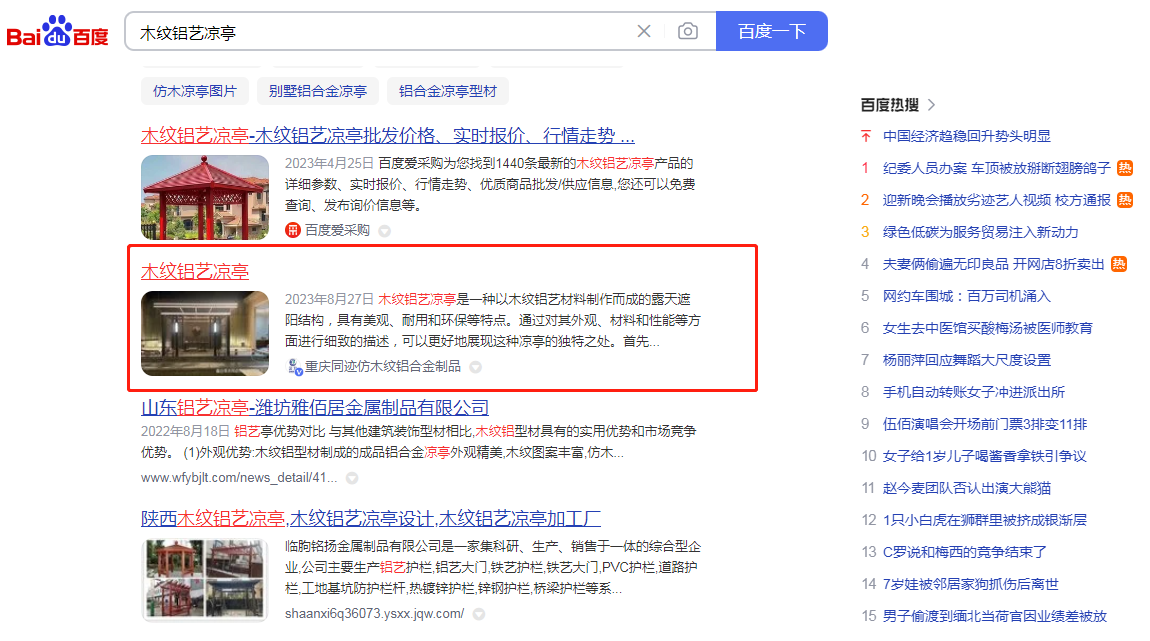
Task: Open the 百度爱采购 source link
Action: [x=337, y=230]
